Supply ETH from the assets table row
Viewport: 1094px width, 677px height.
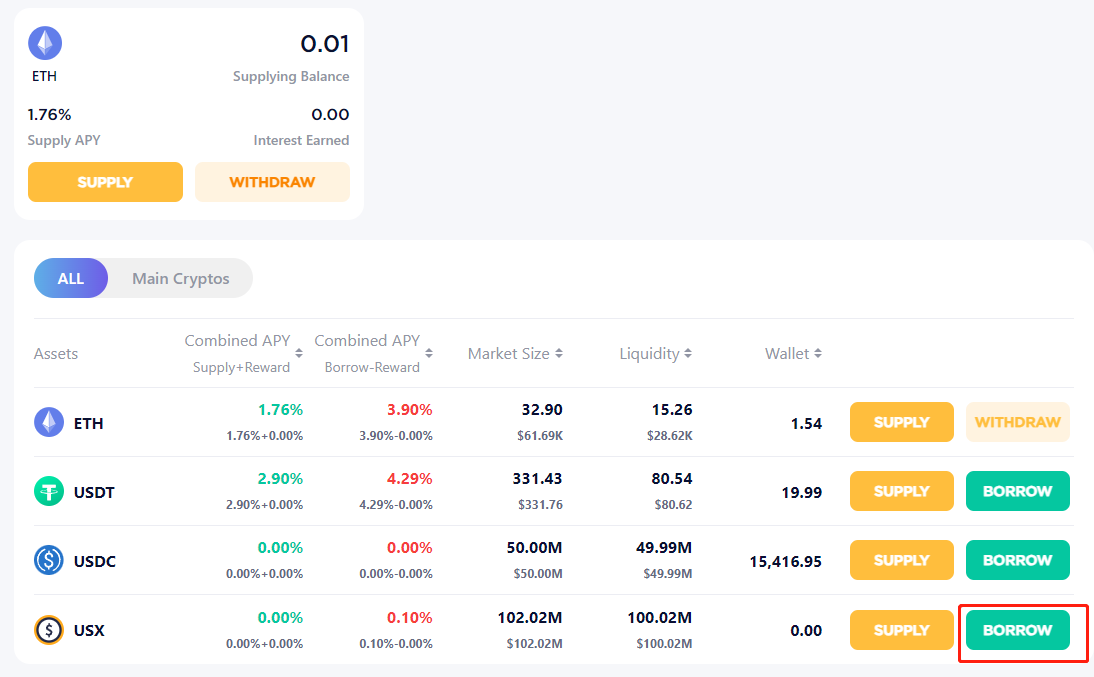tap(902, 422)
